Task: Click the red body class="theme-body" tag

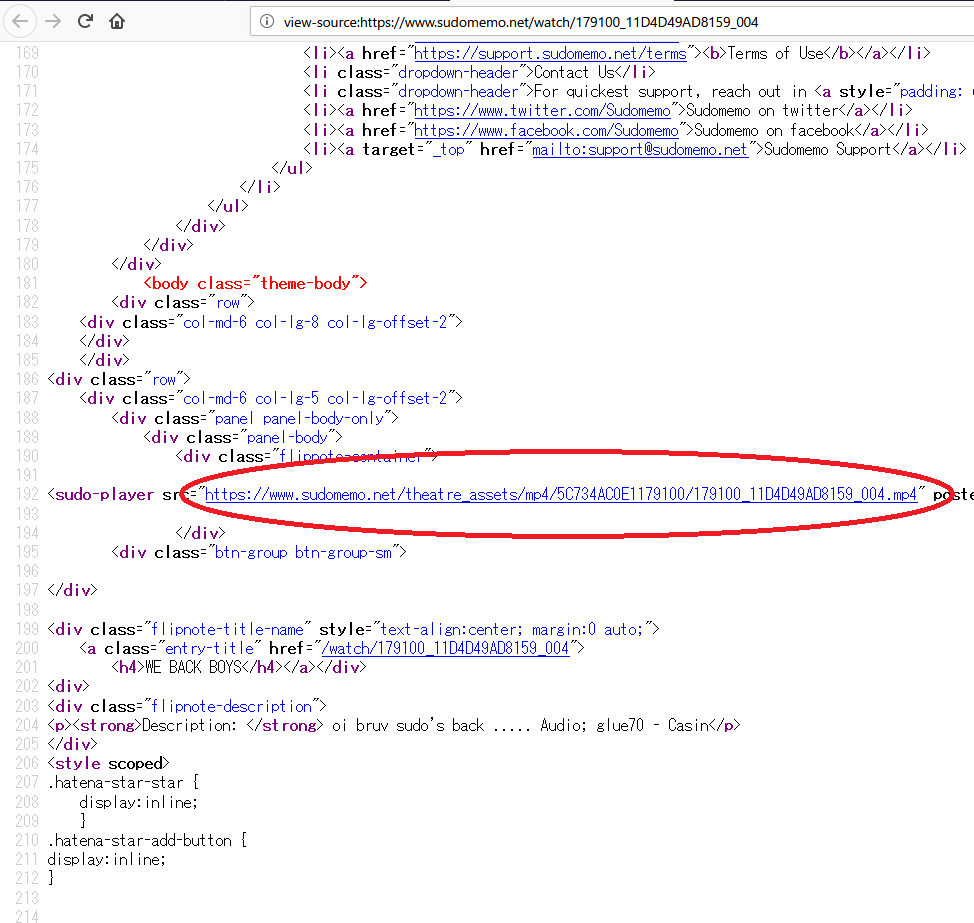Action: pyautogui.click(x=255, y=283)
